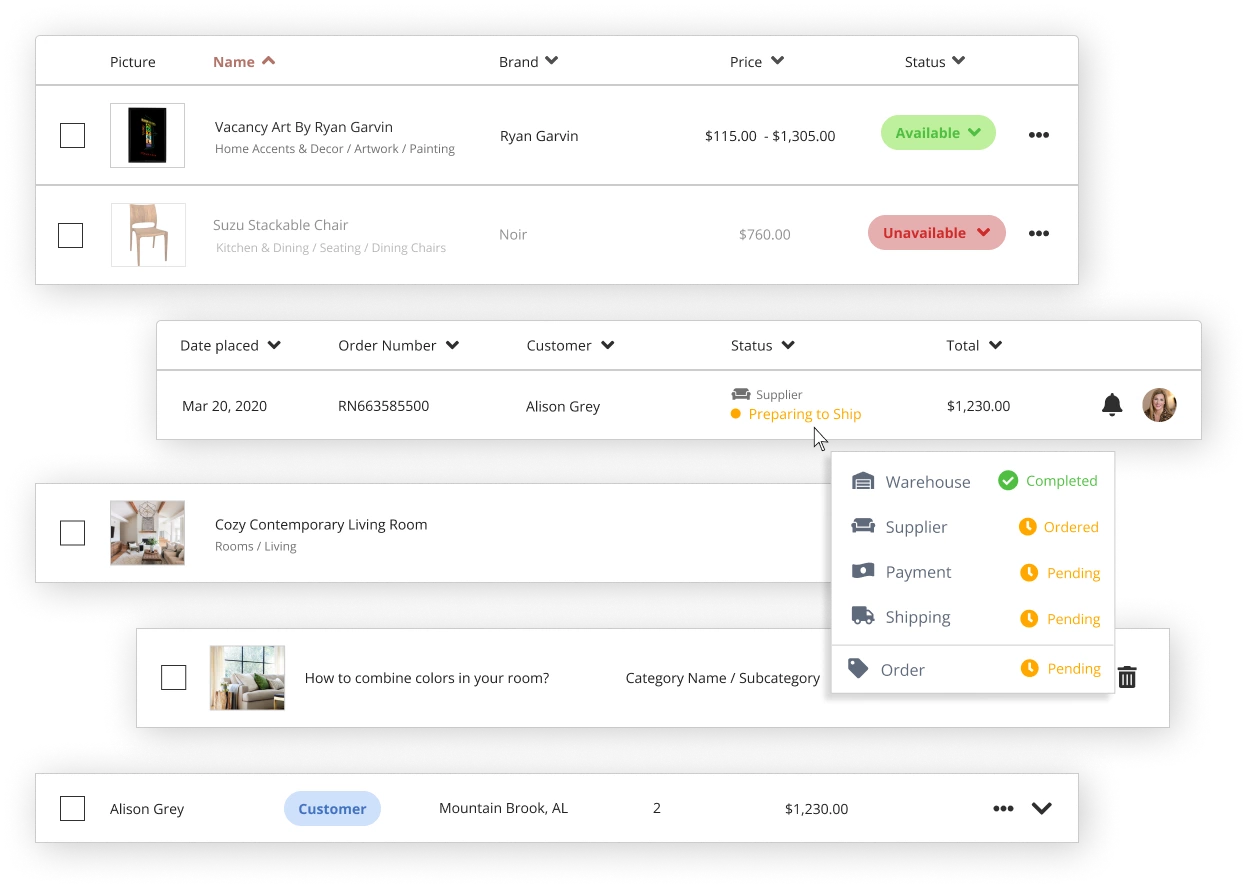The image size is (1247, 888).
Task: Click the notification bell on order RN663585500
Action: point(1111,405)
